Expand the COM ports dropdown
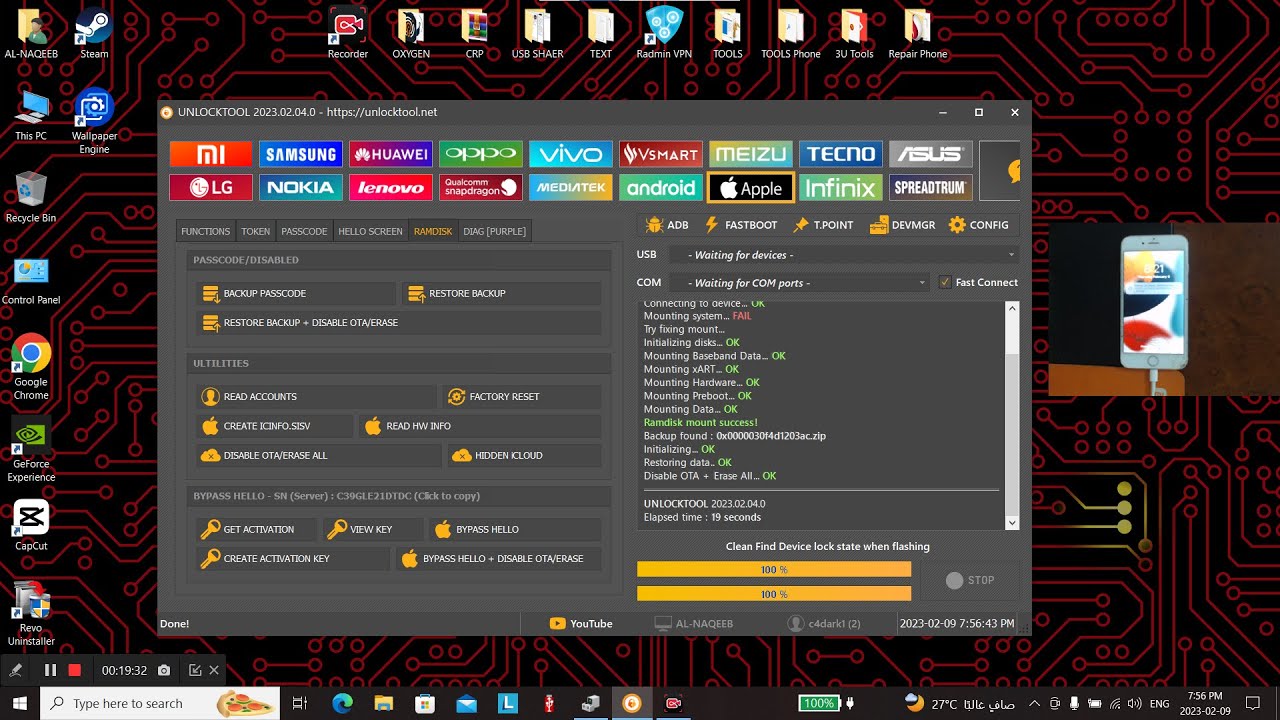Screen dimensions: 1280x720 pos(799,283)
